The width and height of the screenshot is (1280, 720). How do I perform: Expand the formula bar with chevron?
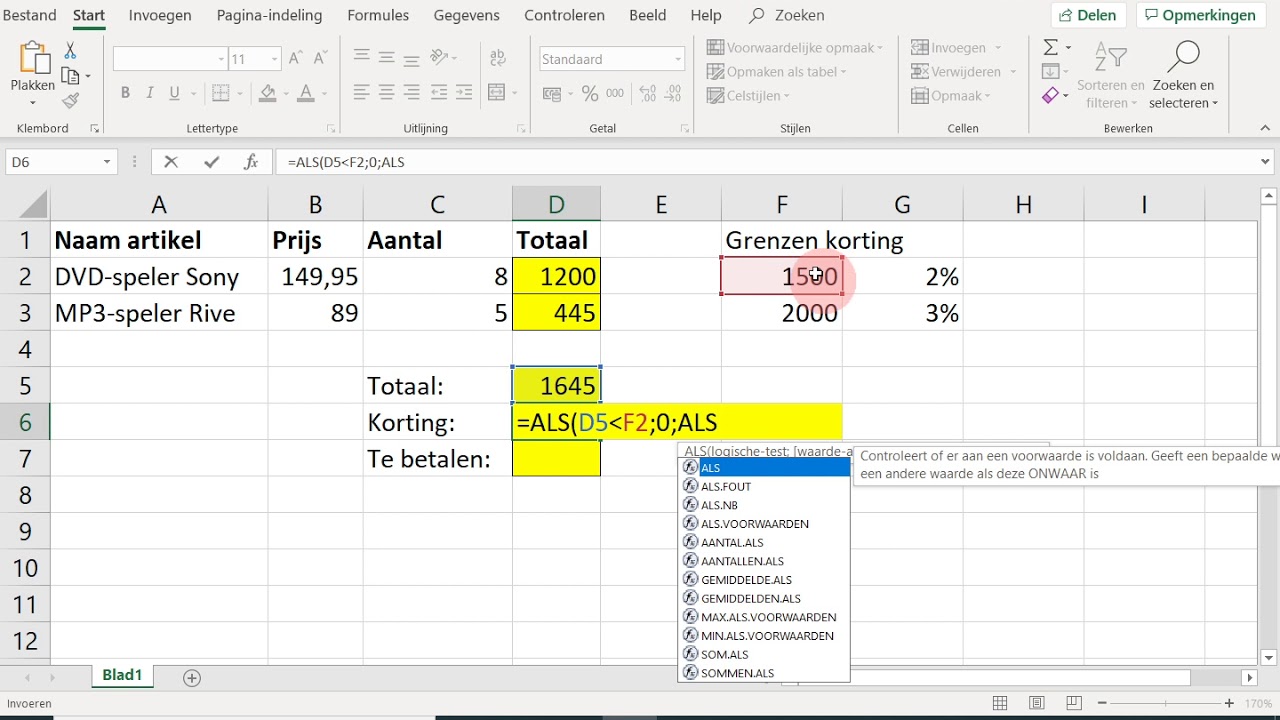pos(1266,162)
